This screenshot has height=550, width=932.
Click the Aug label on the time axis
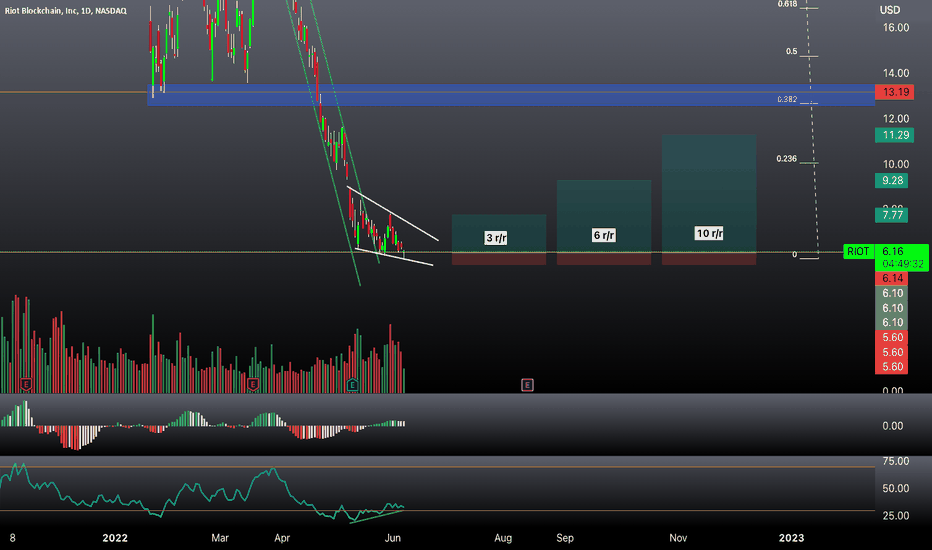pyautogui.click(x=503, y=538)
